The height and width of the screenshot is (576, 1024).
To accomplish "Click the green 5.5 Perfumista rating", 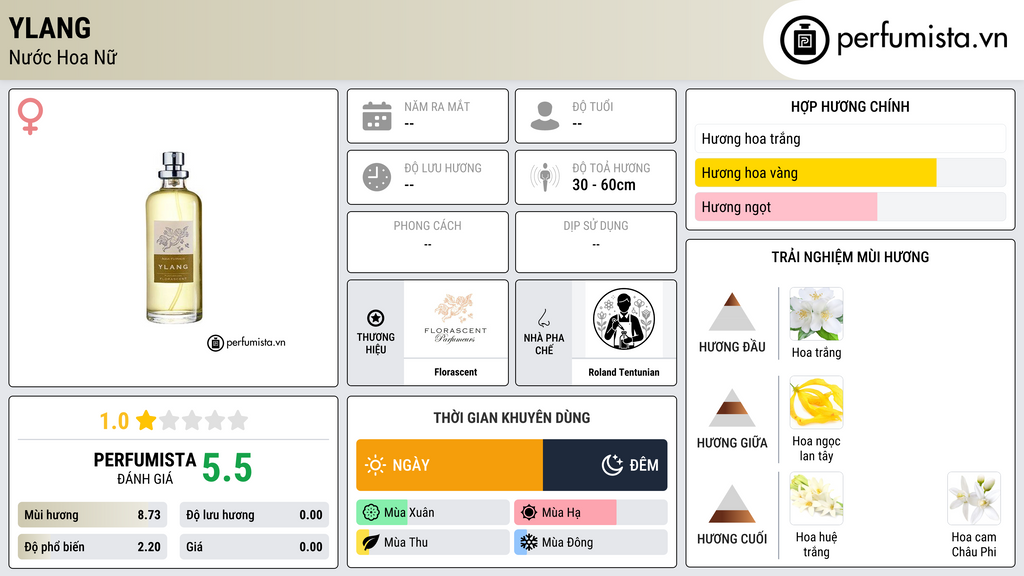I will pyautogui.click(x=227, y=468).
